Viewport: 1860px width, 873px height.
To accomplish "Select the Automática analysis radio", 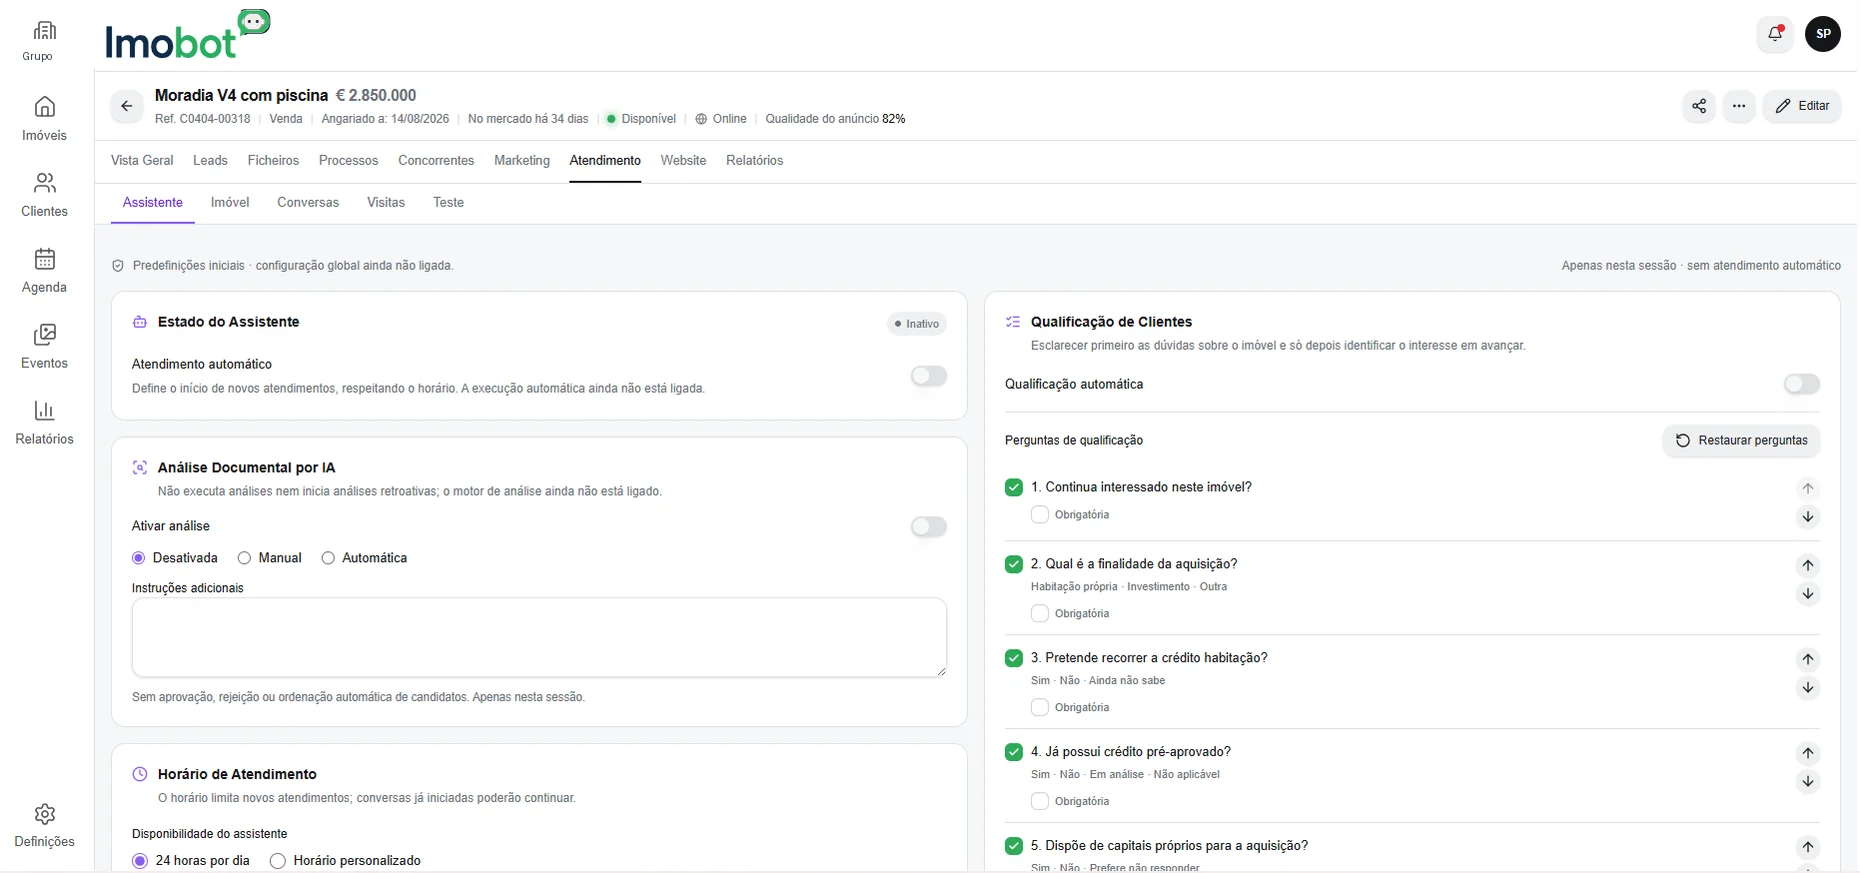I will pos(328,558).
